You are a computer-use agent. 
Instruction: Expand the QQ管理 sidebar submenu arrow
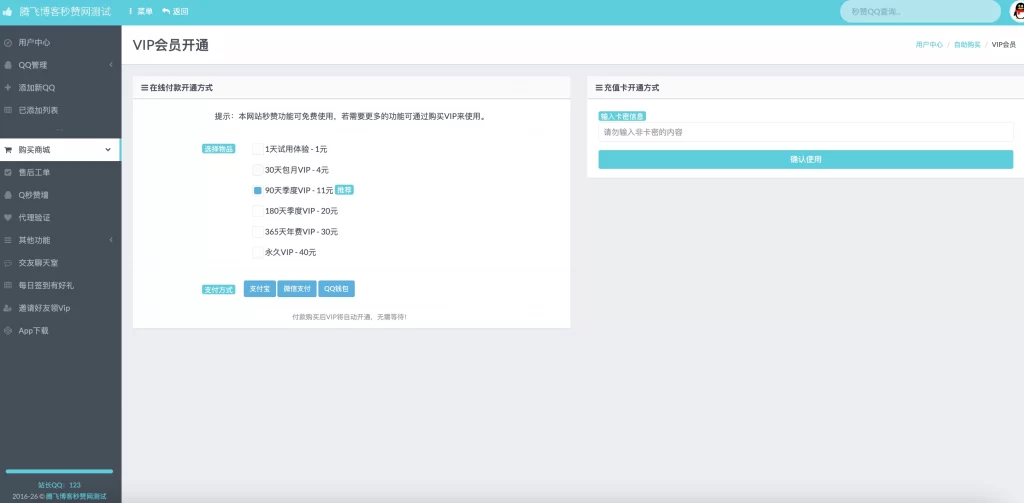tap(110, 65)
